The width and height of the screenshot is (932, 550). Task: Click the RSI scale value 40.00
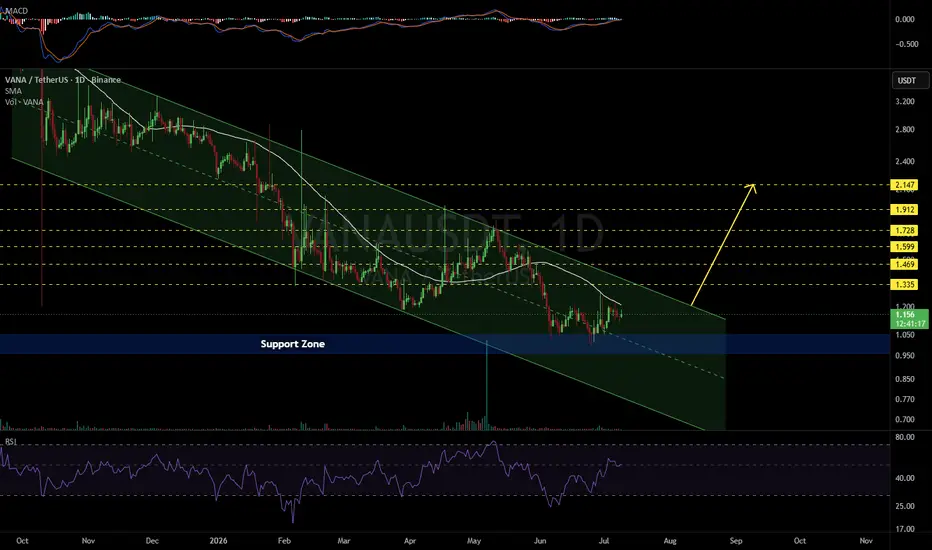click(905, 478)
